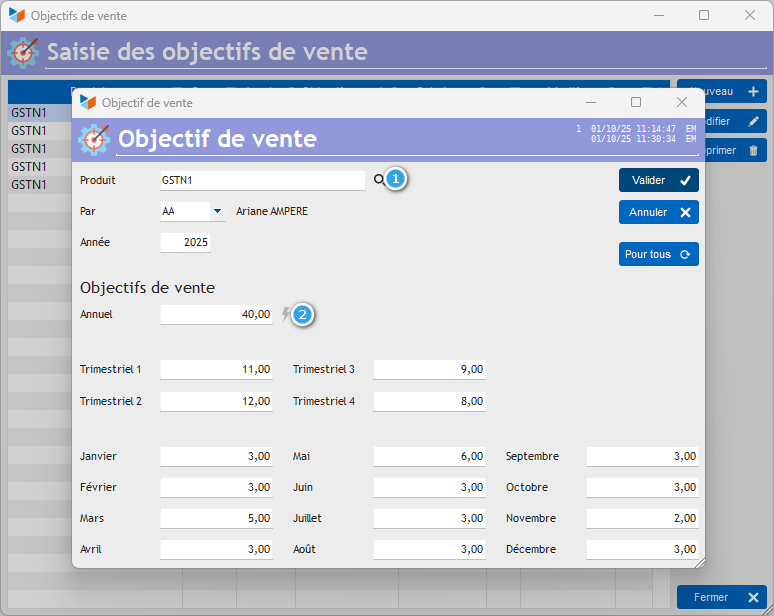Select the Produit input field

[263, 181]
